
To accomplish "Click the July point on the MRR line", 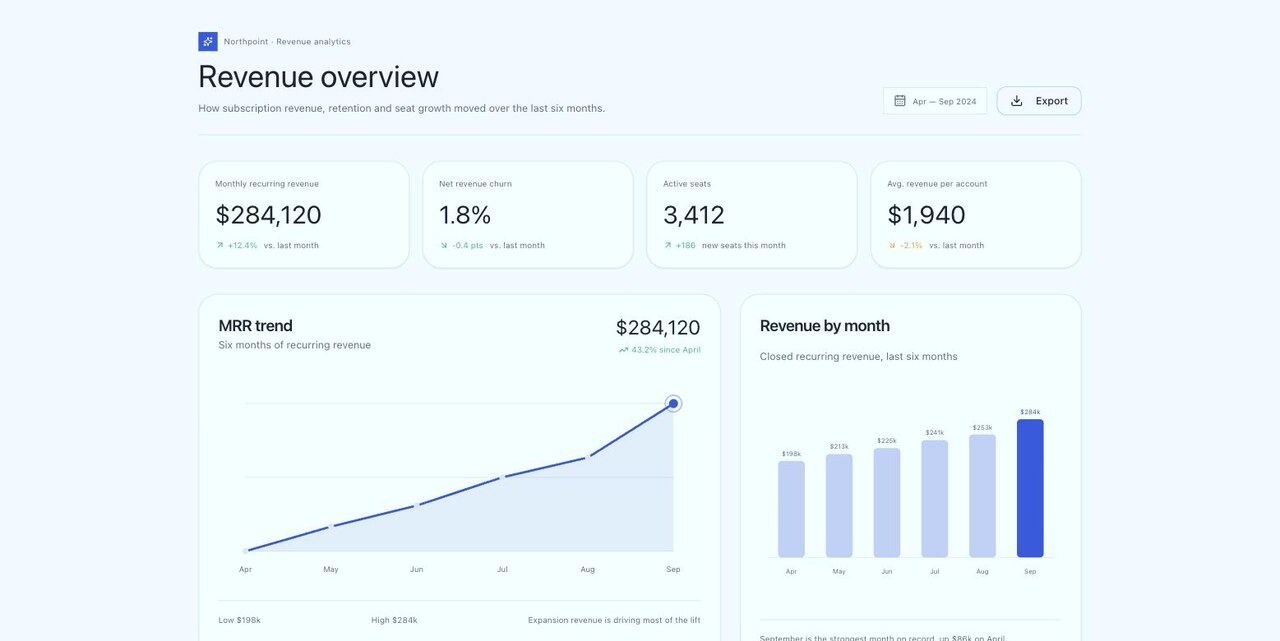I will point(502,478).
